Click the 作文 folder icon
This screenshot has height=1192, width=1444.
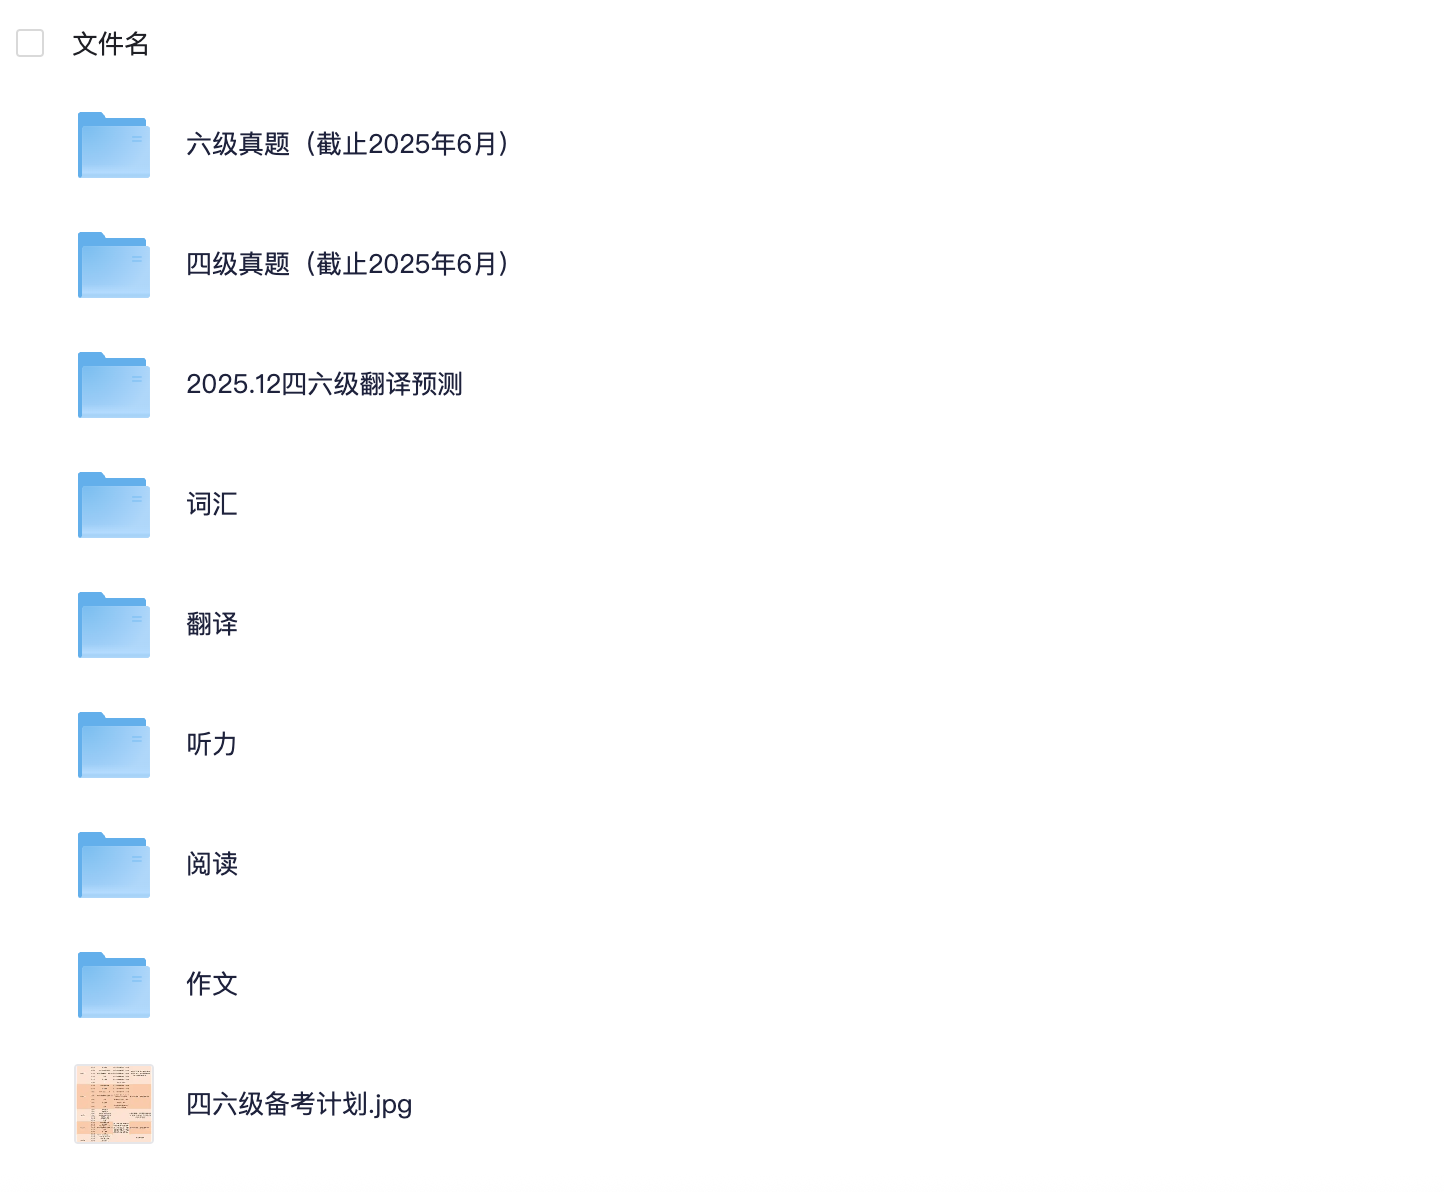coord(114,985)
